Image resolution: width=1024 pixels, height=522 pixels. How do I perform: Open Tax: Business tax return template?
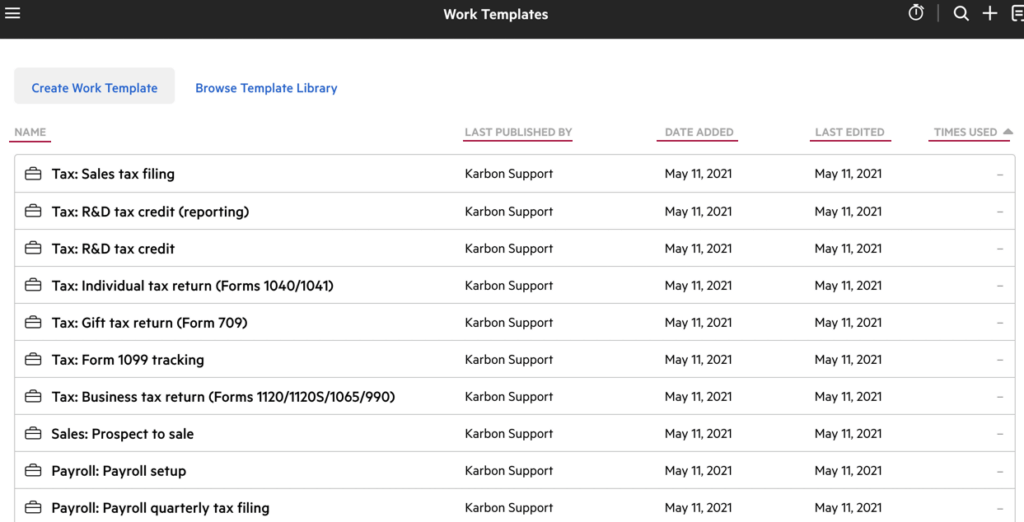[x=223, y=397]
